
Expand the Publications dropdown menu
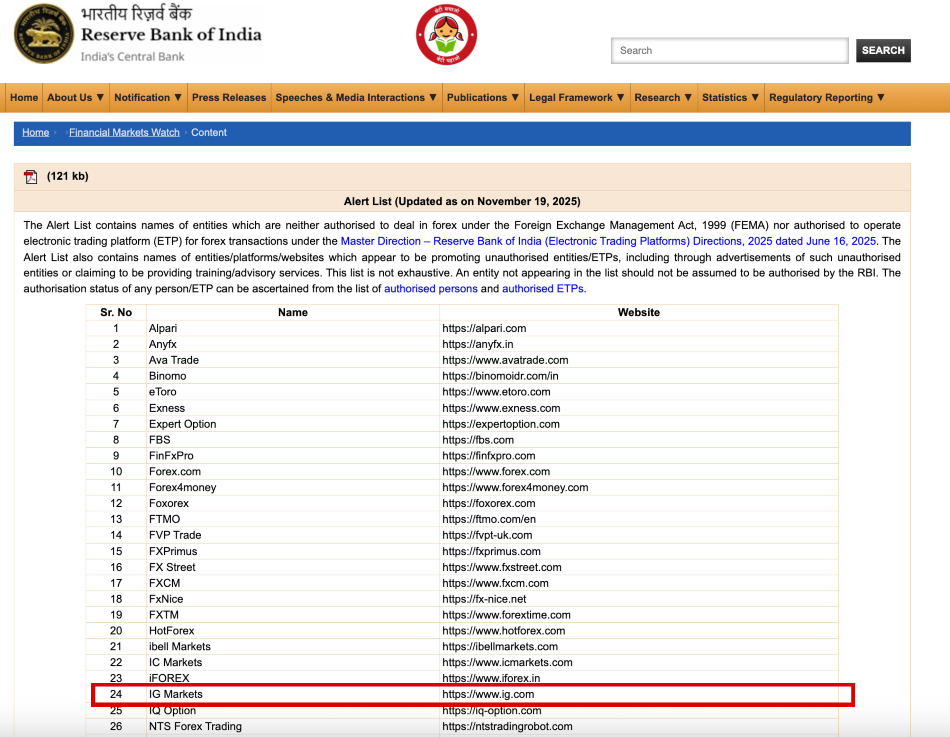(x=482, y=98)
